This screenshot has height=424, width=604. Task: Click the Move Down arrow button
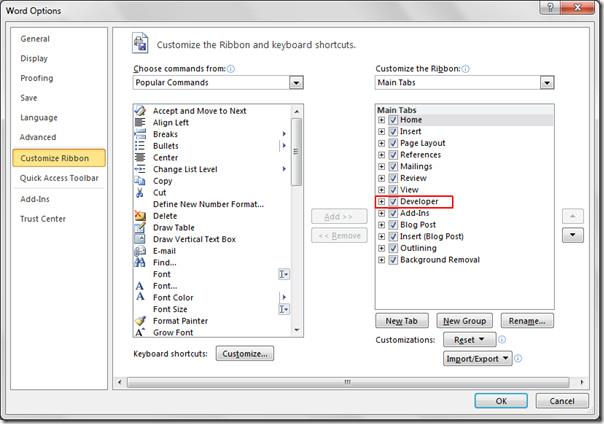[x=573, y=235]
